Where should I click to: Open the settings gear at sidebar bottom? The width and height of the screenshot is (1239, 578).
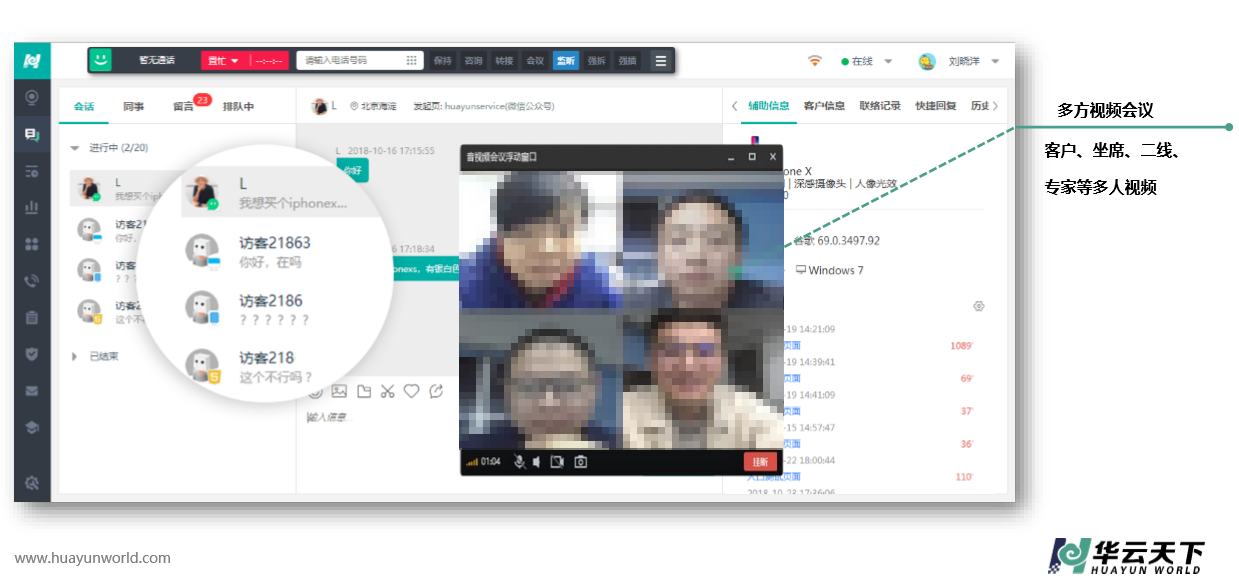(32, 483)
